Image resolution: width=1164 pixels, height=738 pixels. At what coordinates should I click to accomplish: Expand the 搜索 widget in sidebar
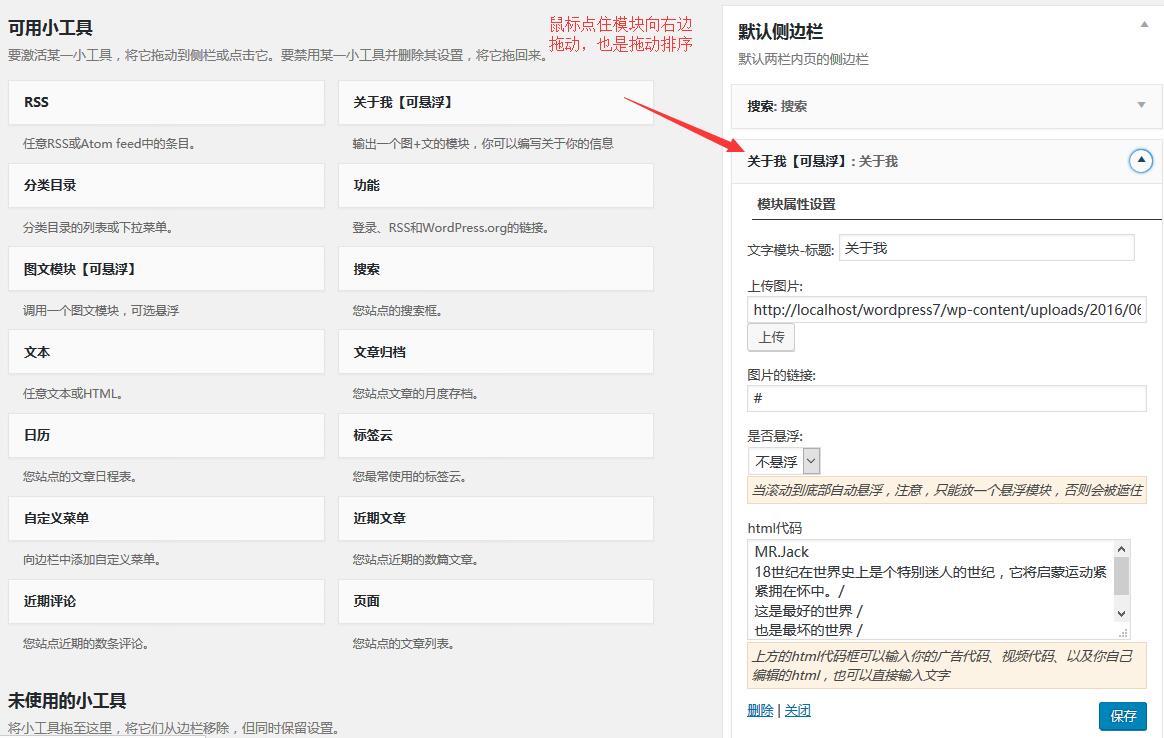(1141, 106)
